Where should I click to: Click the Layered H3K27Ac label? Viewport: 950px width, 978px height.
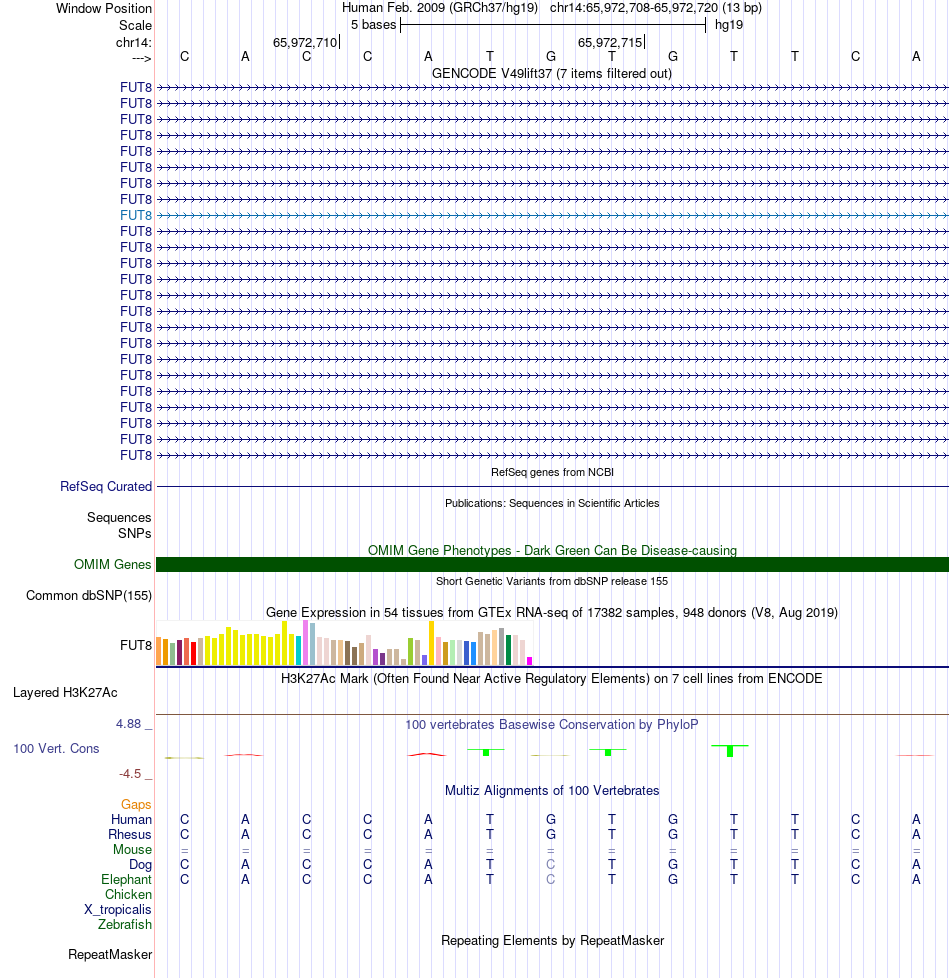(65, 692)
